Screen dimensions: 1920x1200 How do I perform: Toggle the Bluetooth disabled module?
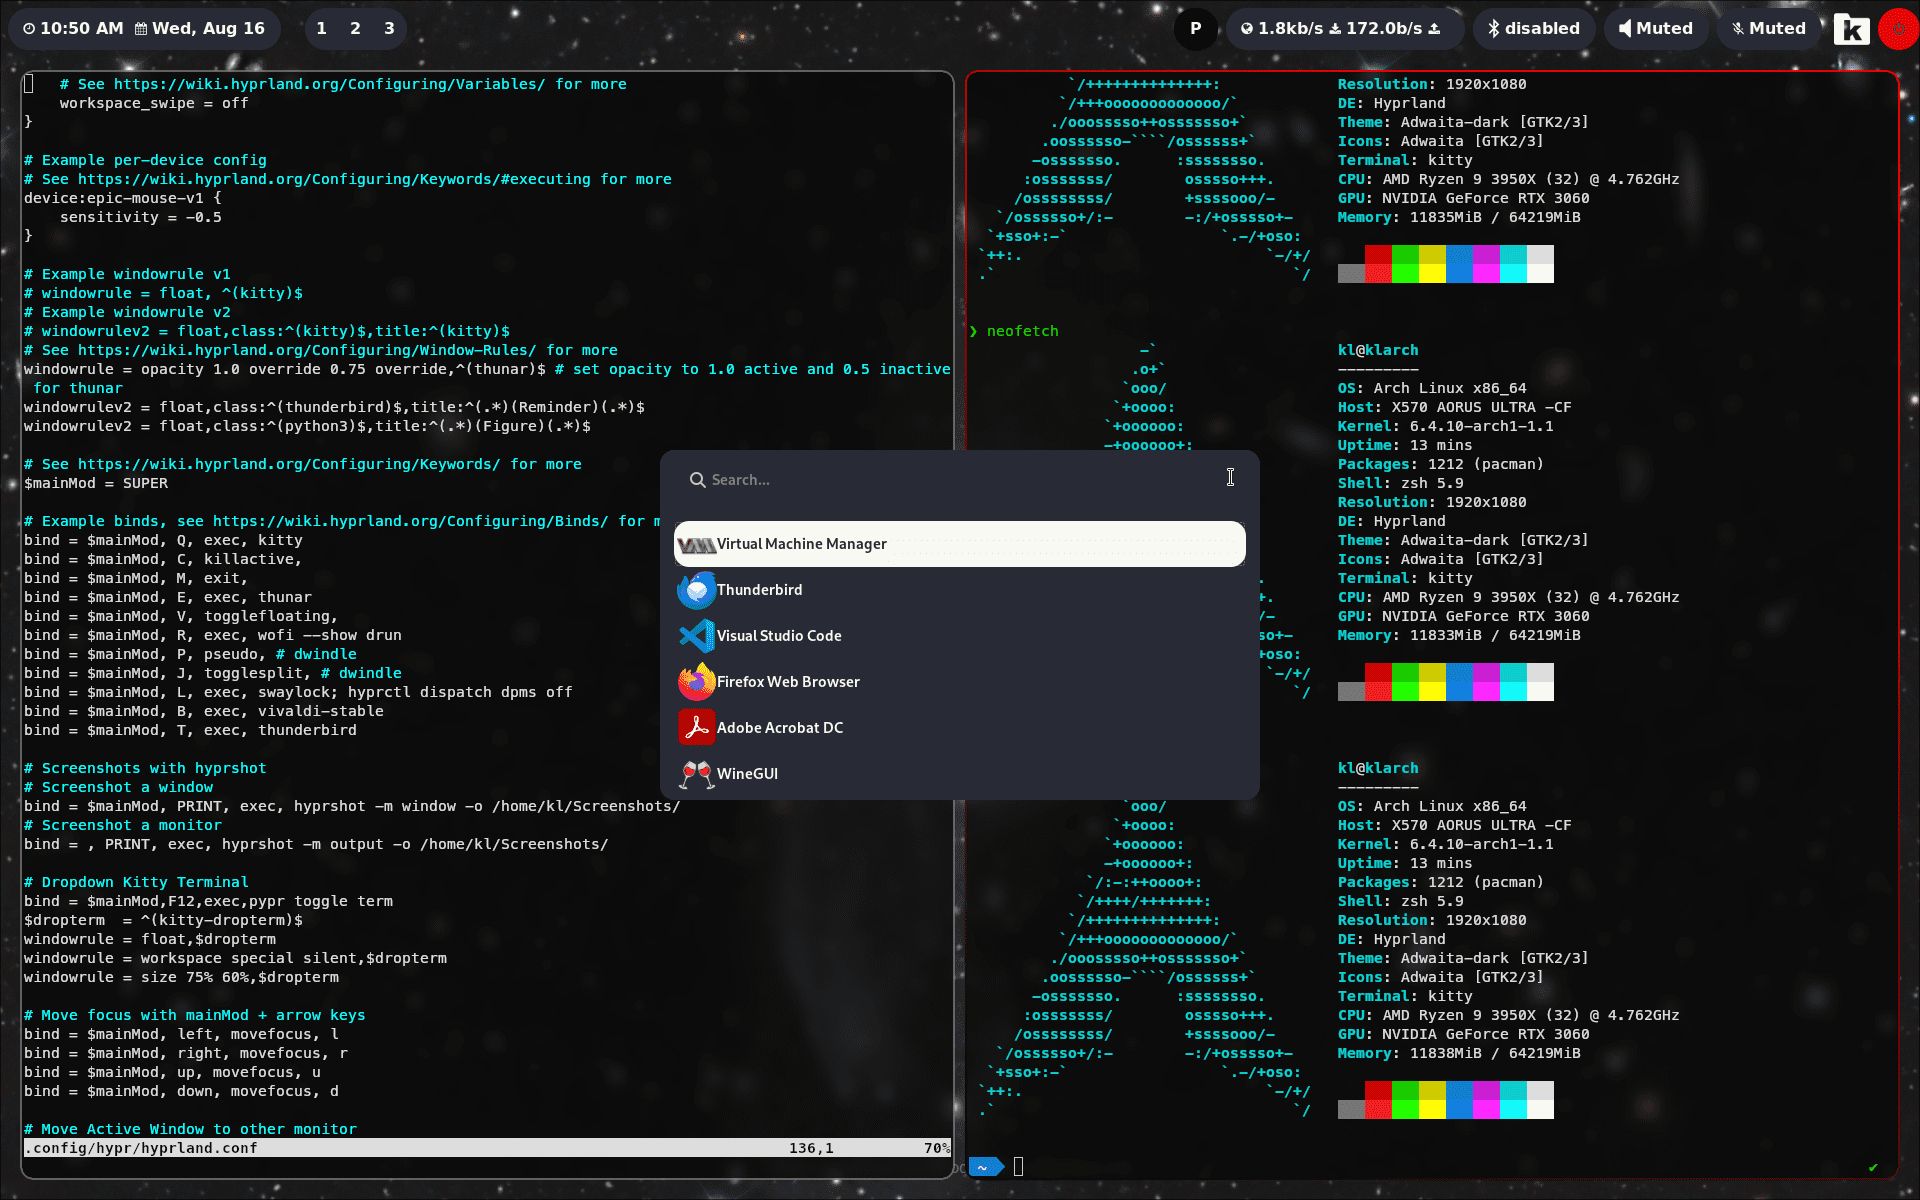1534,29
